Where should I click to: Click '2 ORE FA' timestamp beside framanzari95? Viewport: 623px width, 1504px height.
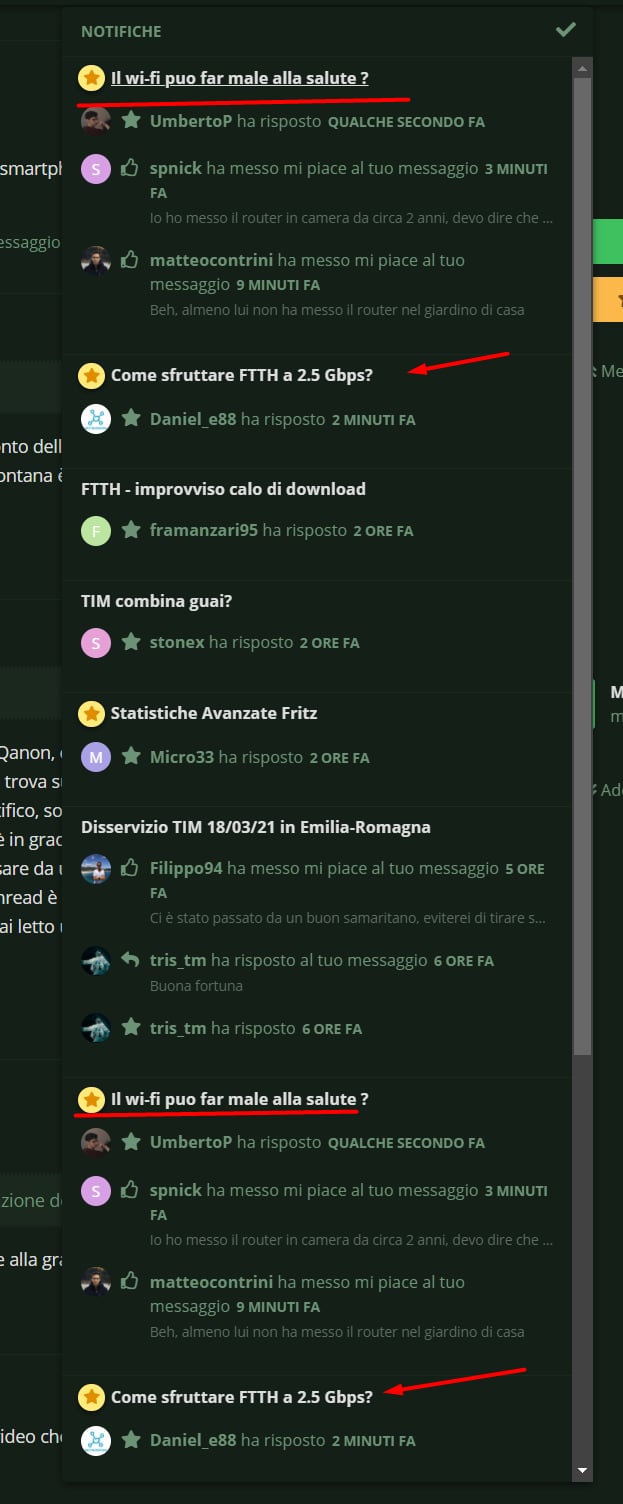(x=383, y=531)
